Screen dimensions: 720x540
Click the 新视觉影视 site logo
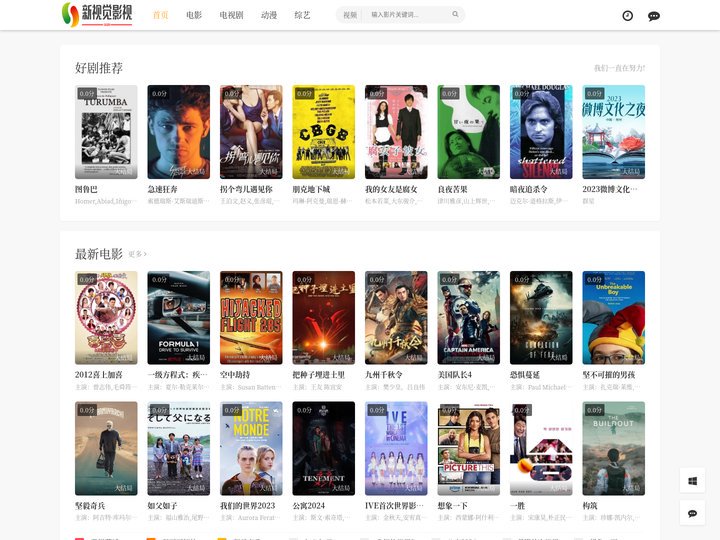(x=97, y=14)
